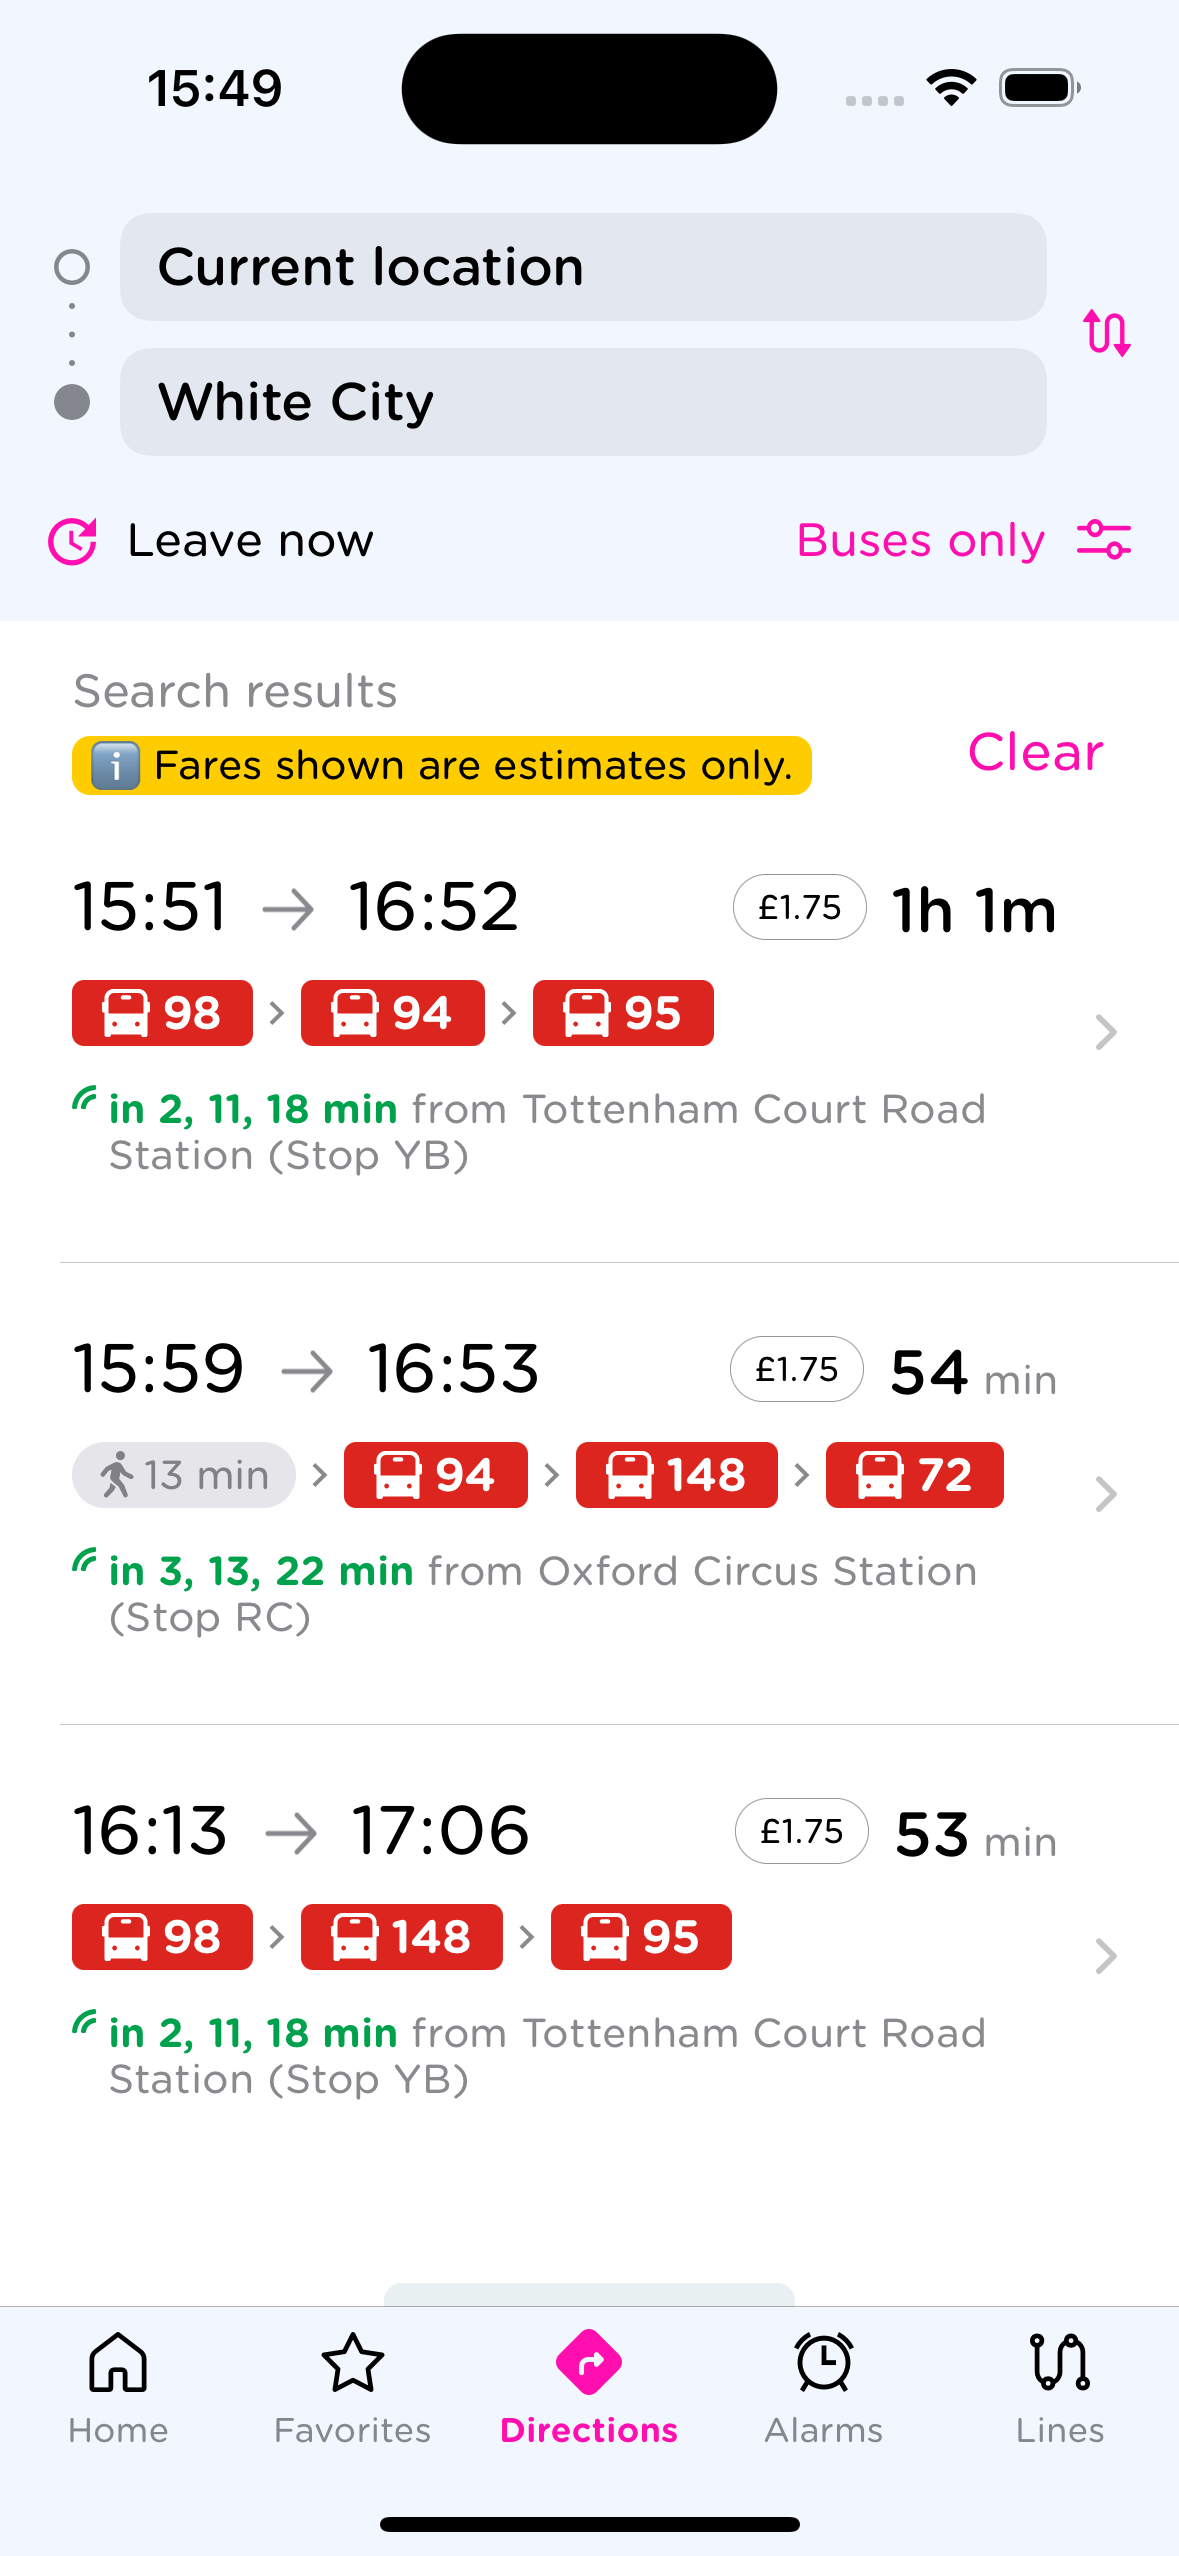Select the Directions tab icon
1179x2556 pixels.
tap(589, 2364)
